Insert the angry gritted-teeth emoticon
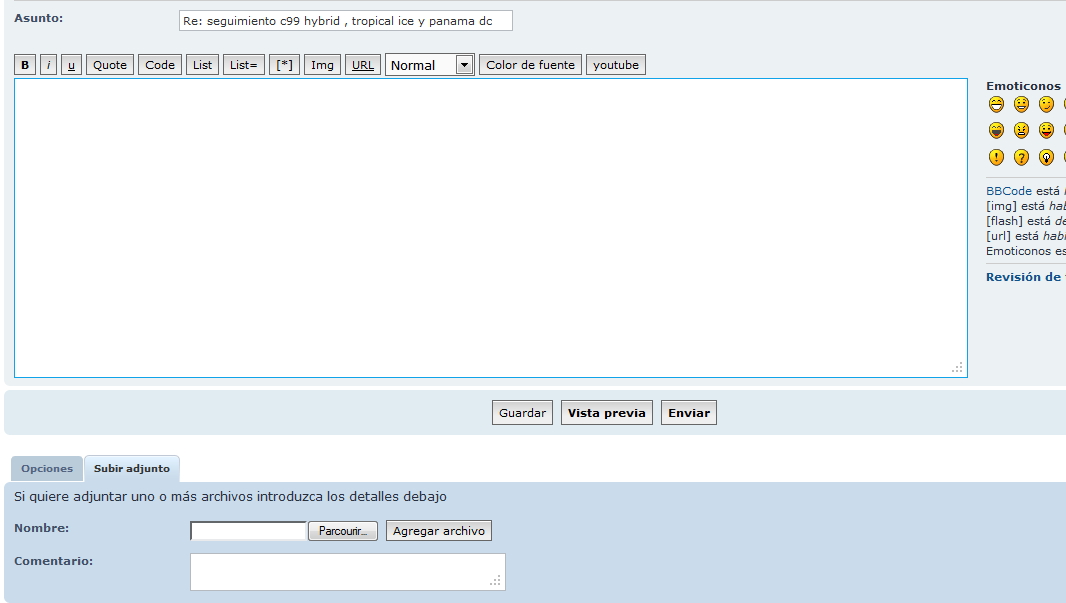The height and width of the screenshot is (603, 1066). [1021, 130]
